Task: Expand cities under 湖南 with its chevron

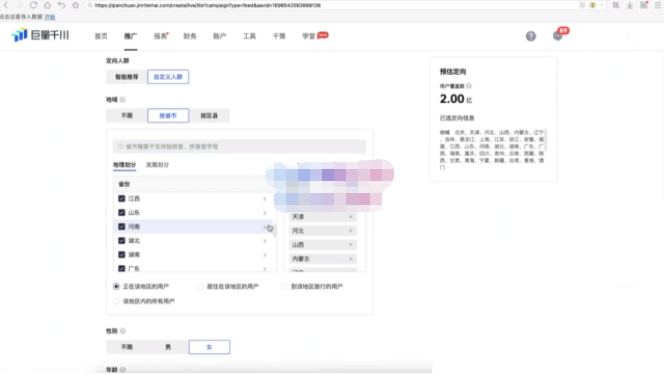Action: [265, 255]
